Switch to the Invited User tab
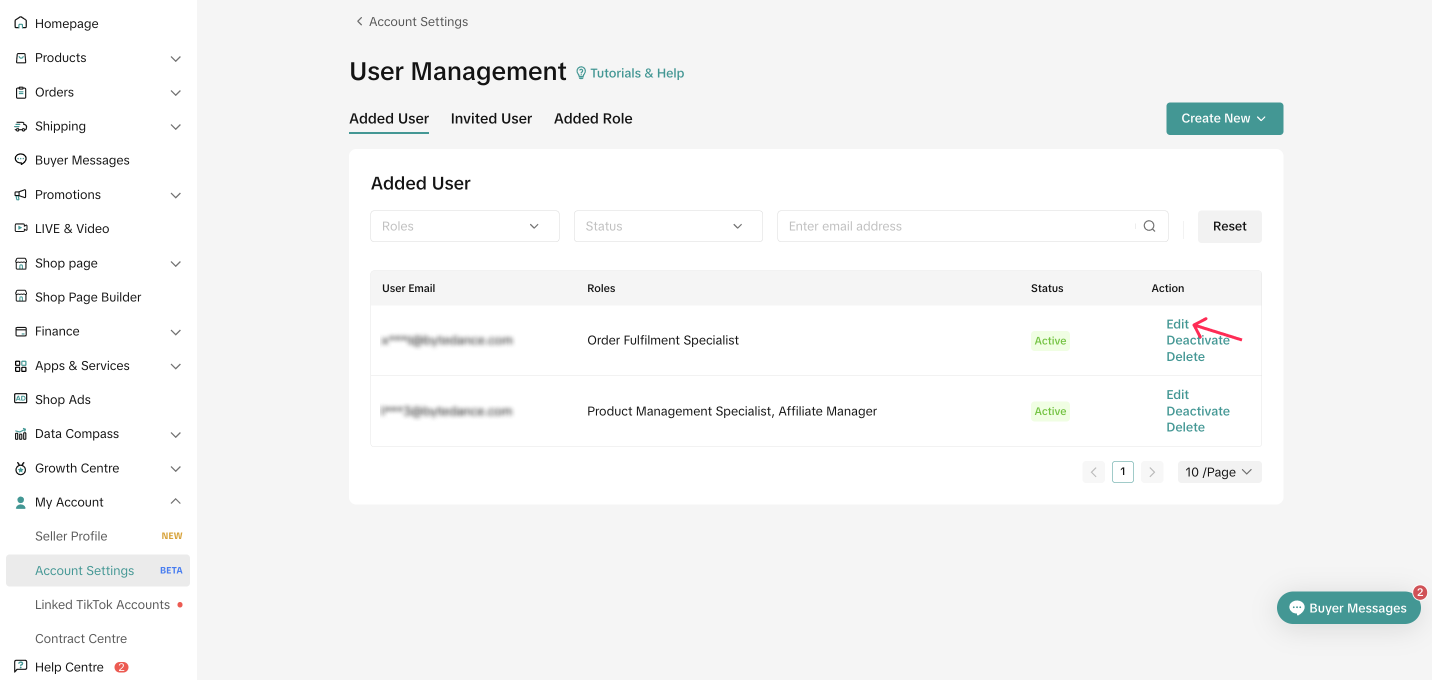 coord(491,118)
